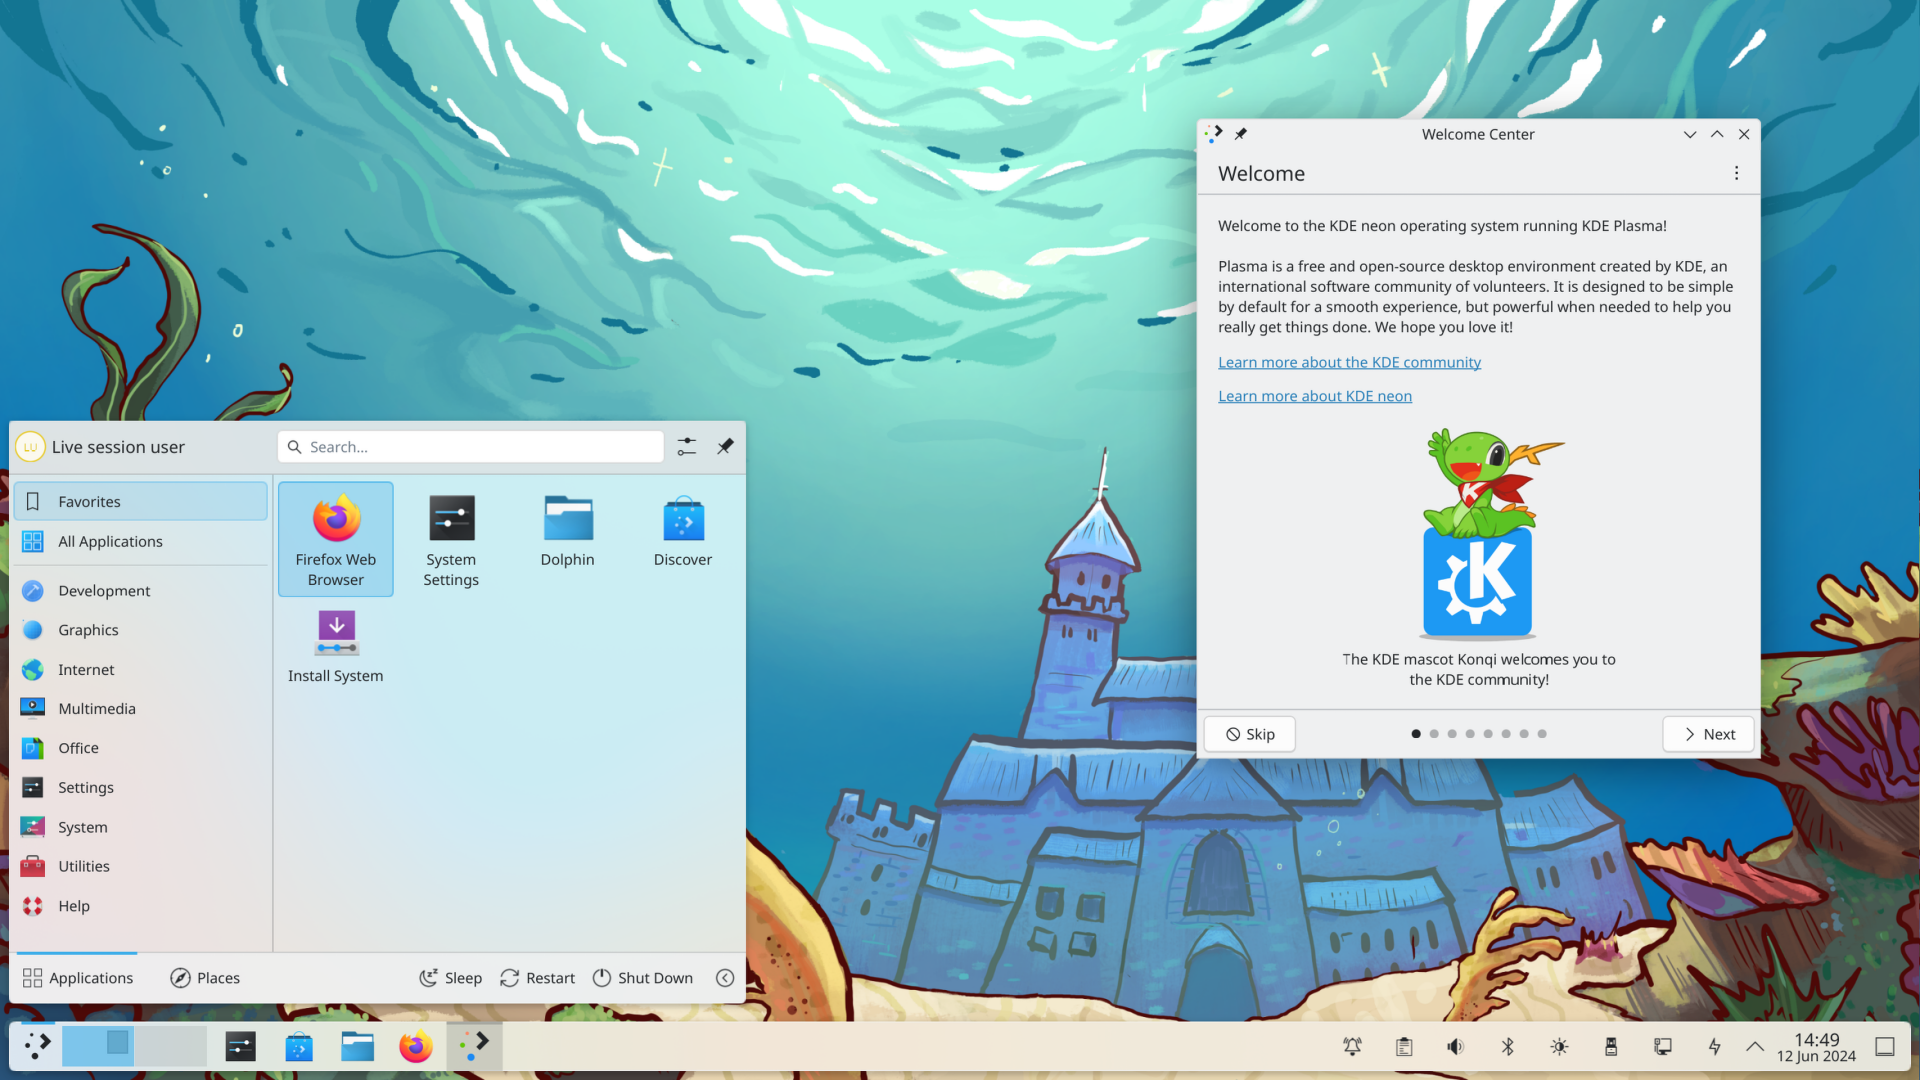The width and height of the screenshot is (1920, 1080).
Task: Toggle the Welcome Center pin-on-all-desktops button
Action: click(1241, 134)
